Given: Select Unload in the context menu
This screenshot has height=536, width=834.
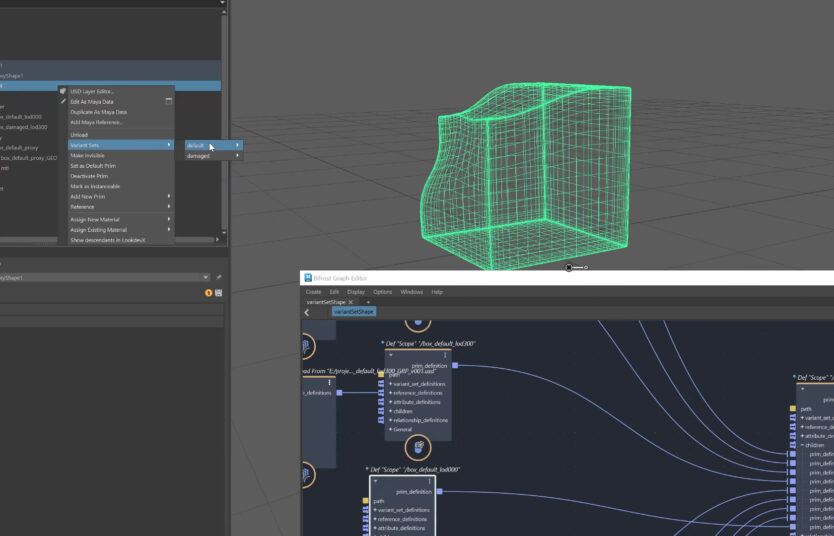Looking at the screenshot, I should point(79,134).
